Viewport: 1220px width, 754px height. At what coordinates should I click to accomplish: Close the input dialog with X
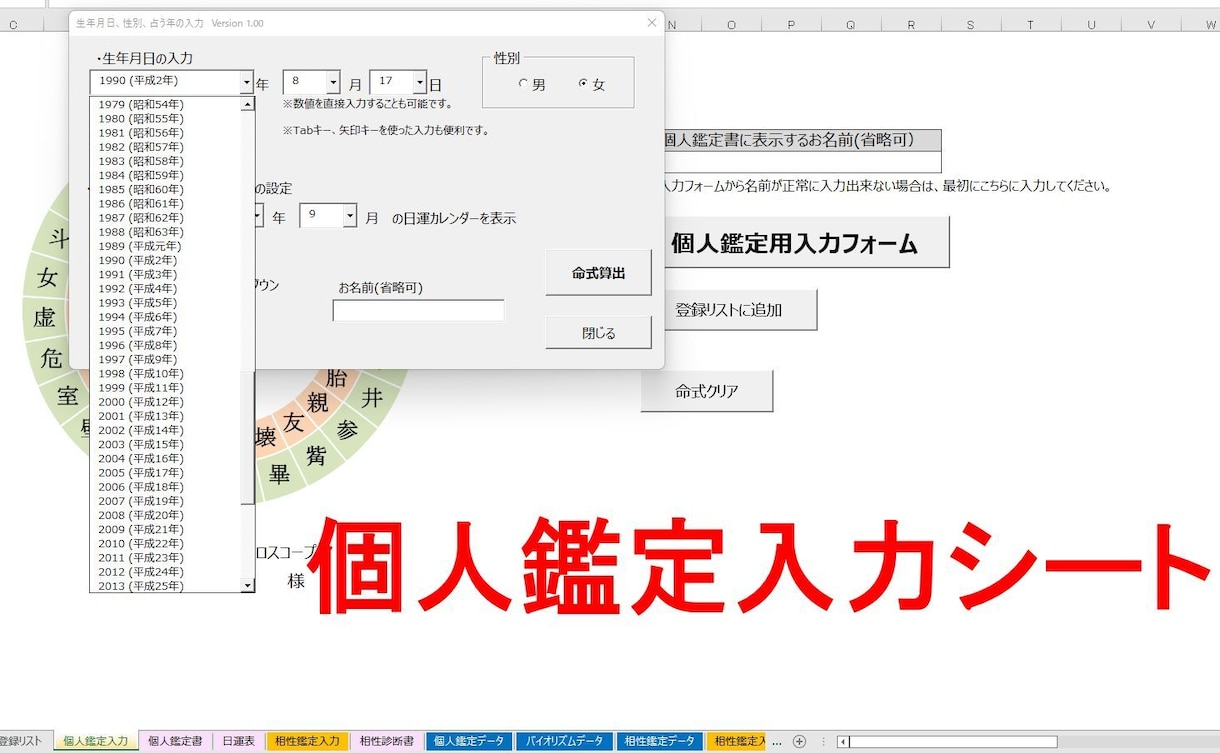(x=652, y=22)
